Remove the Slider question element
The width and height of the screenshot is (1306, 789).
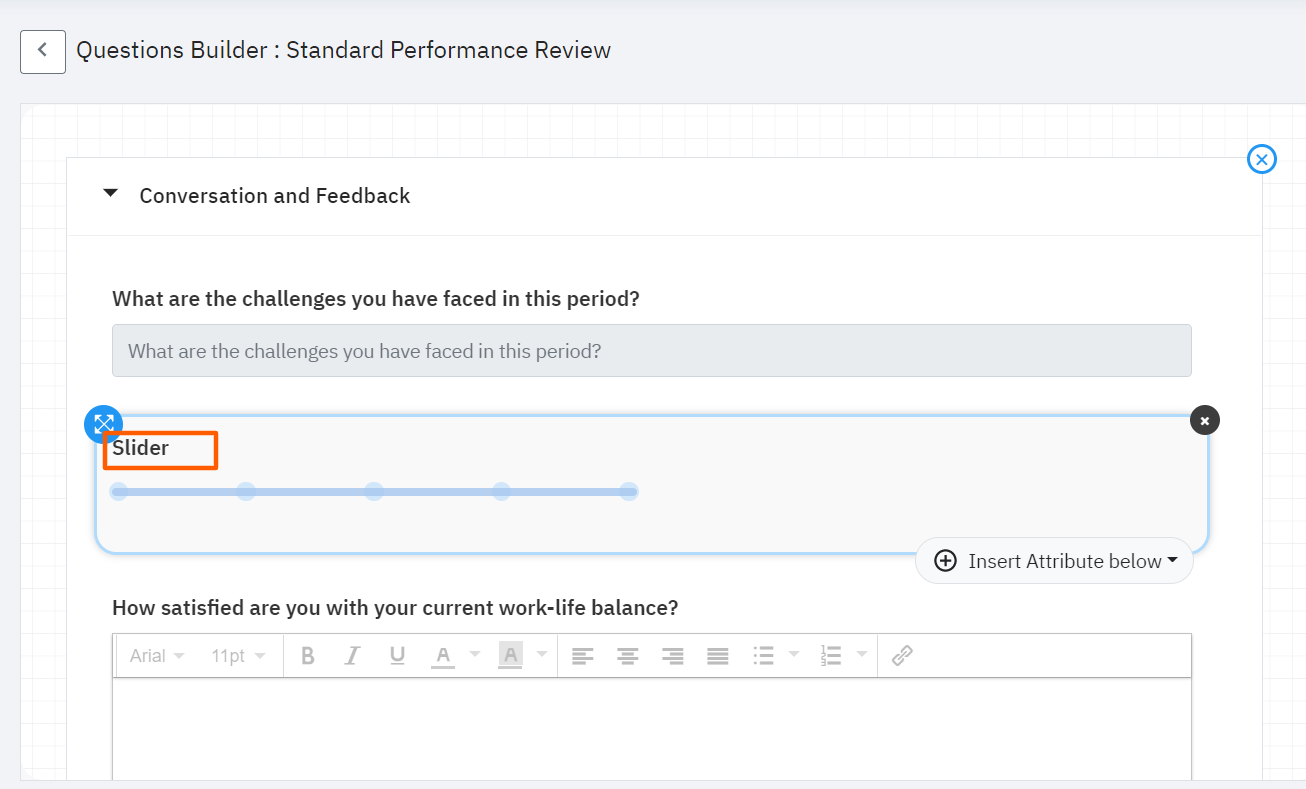[x=1204, y=420]
